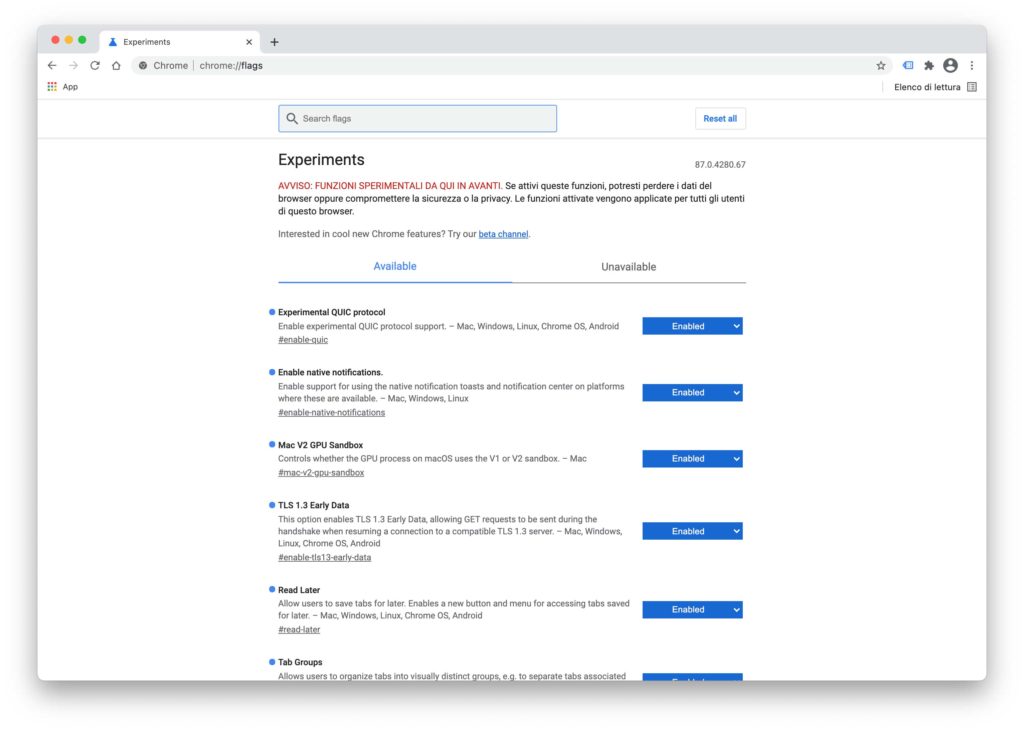Switch to the Unavailable tab

pyautogui.click(x=628, y=266)
